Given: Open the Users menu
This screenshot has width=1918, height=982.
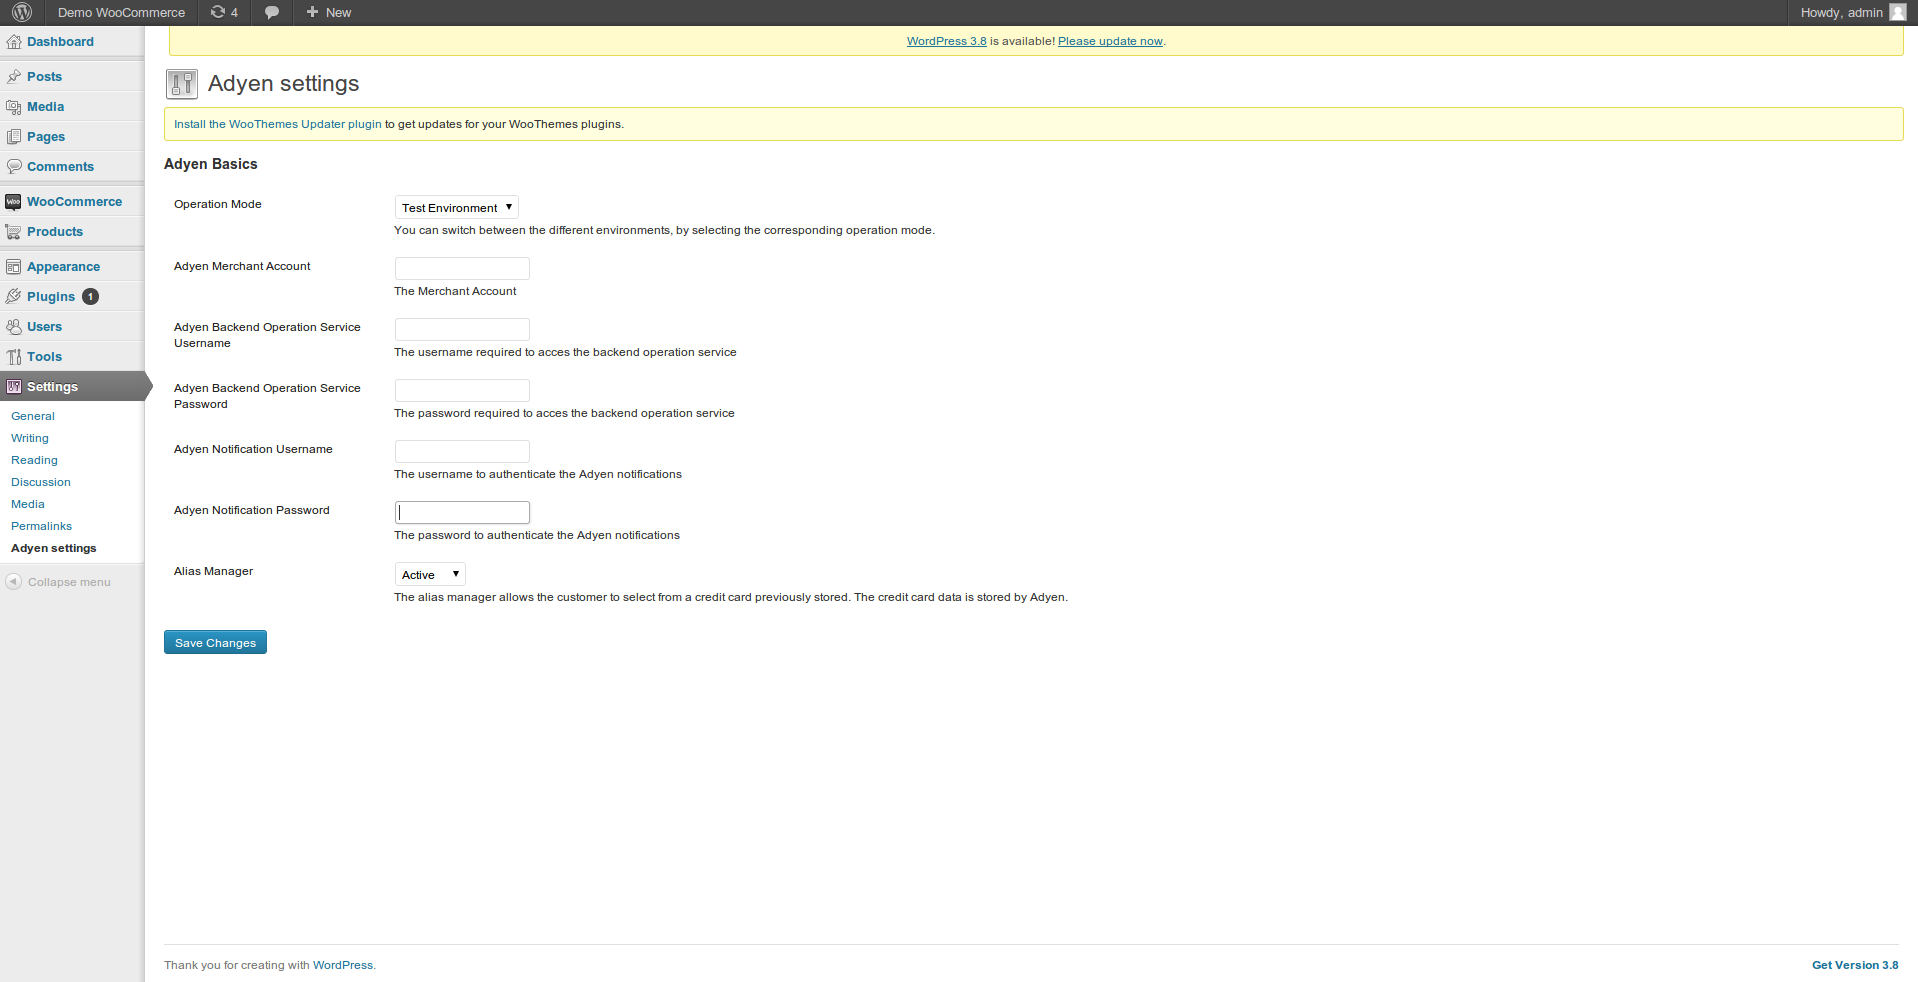Looking at the screenshot, I should click(x=44, y=327).
